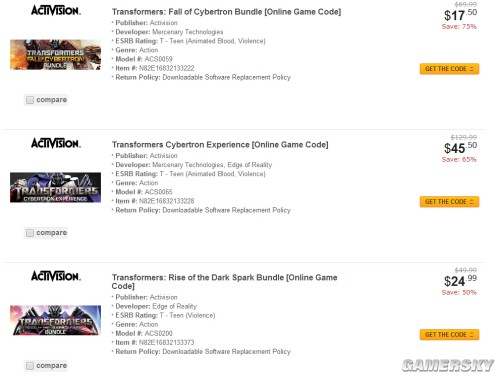Click Activision logo above Rise of Dark Spark
This screenshot has height=377, width=500.
coord(56,276)
